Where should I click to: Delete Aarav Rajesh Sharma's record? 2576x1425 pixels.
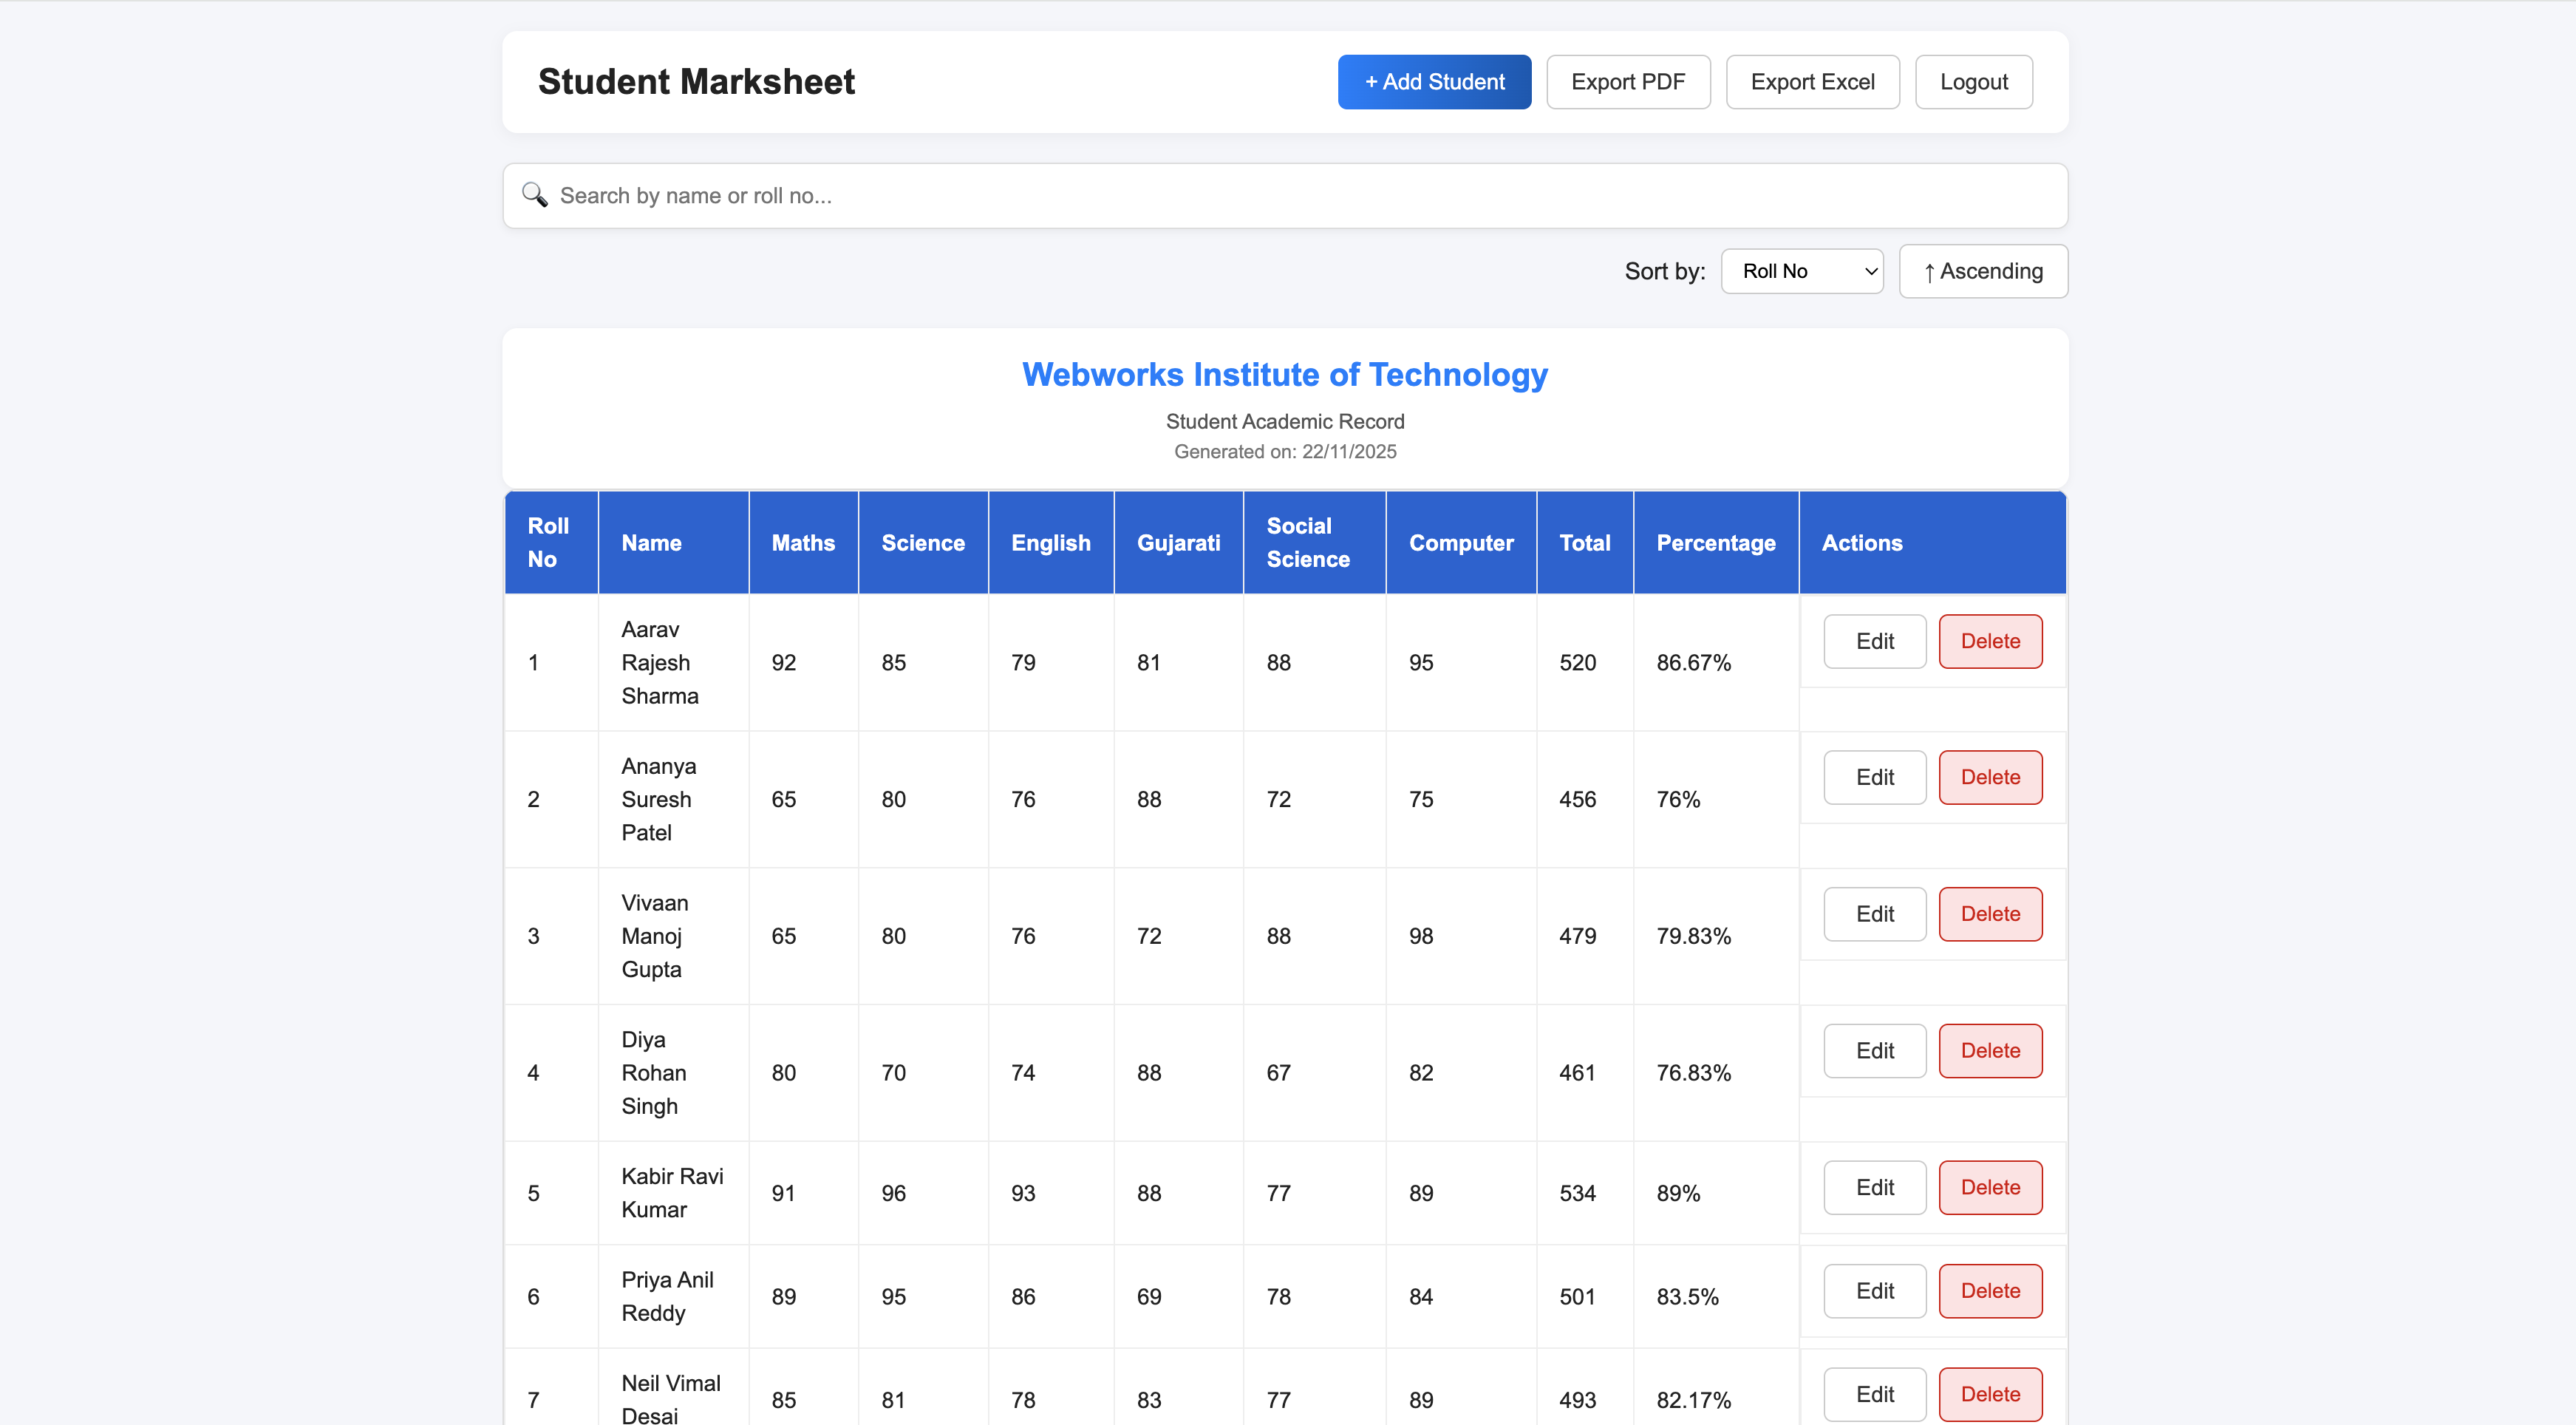click(1990, 641)
